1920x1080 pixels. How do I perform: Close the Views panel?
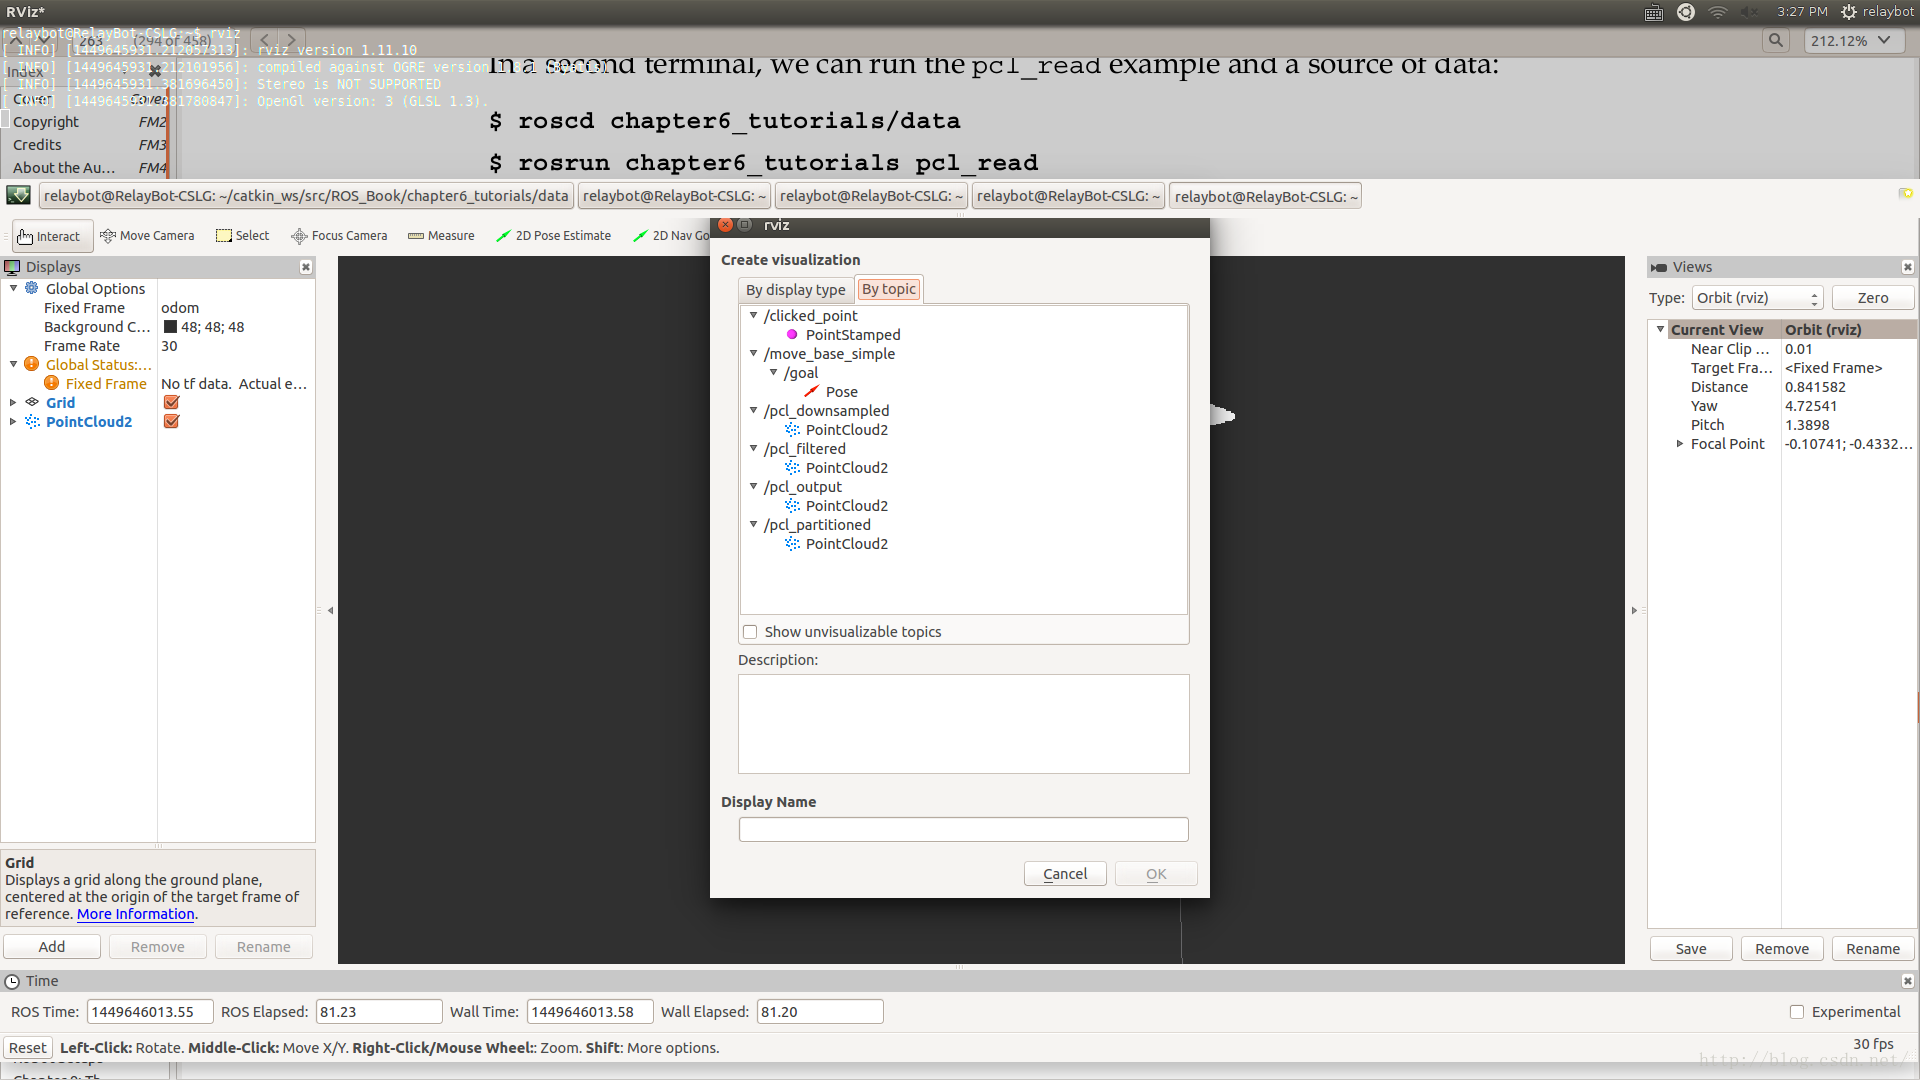[1908, 267]
